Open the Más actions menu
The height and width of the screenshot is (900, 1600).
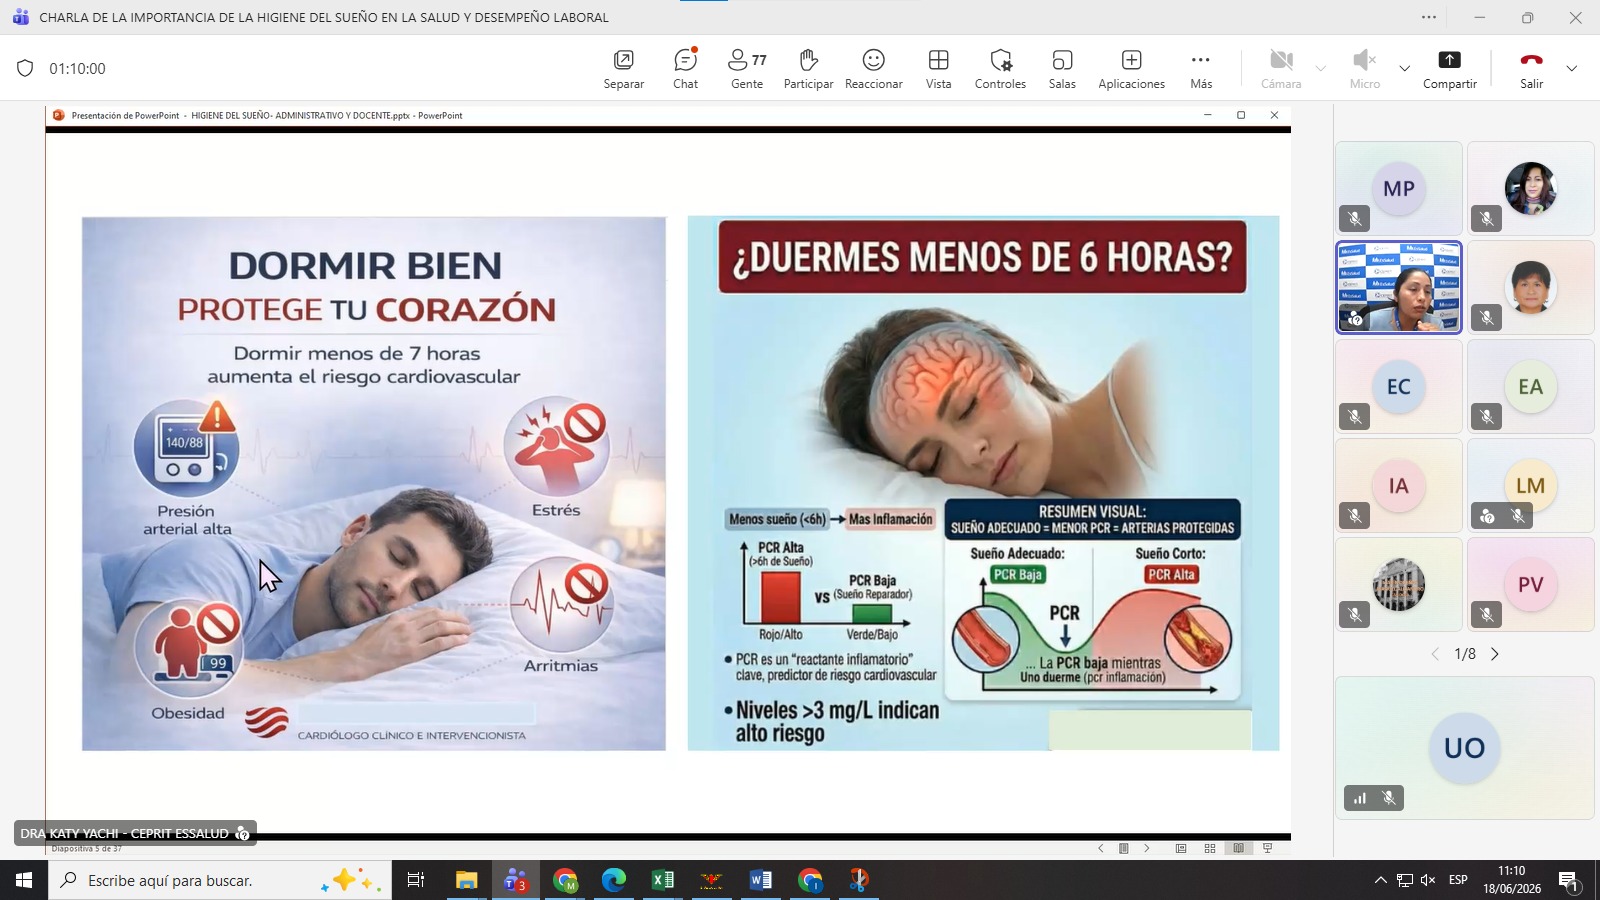point(1201,69)
